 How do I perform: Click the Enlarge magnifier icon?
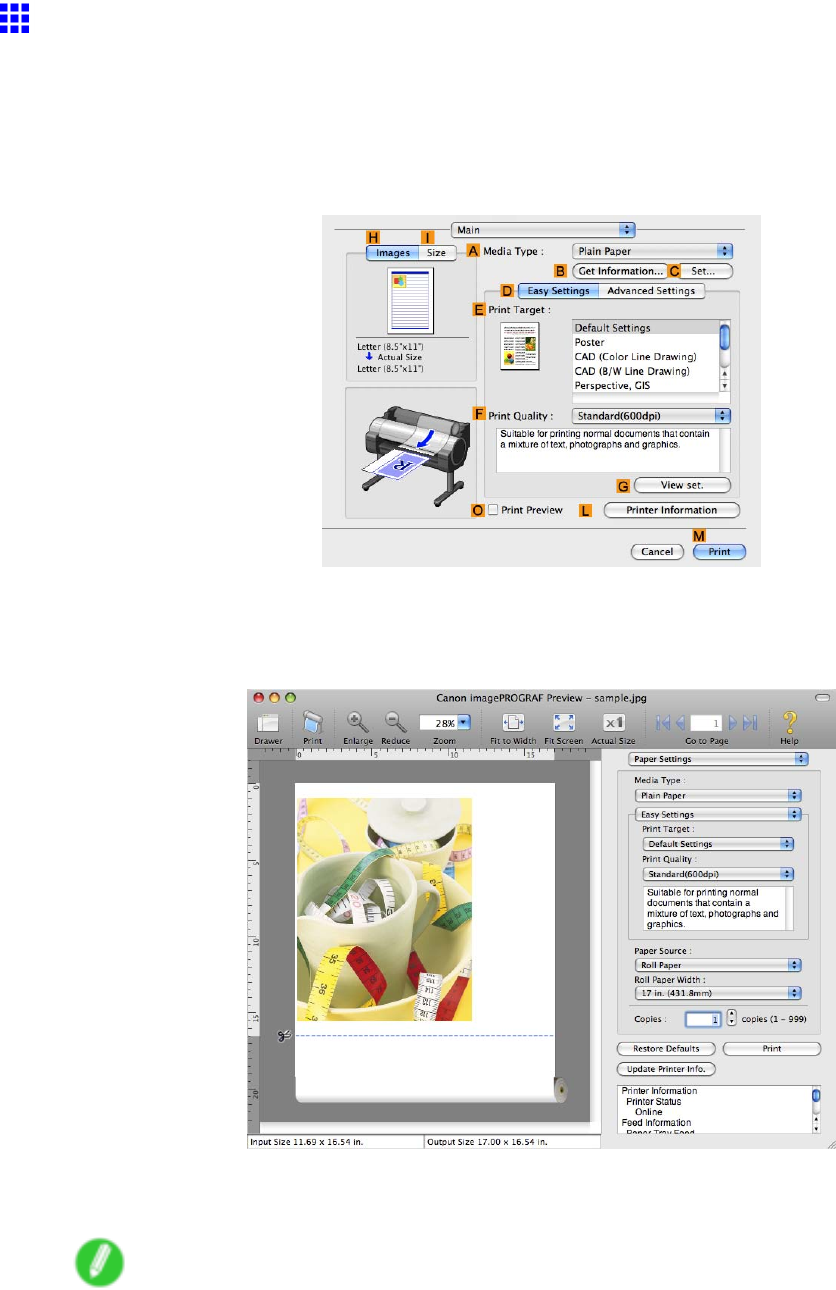click(x=357, y=723)
